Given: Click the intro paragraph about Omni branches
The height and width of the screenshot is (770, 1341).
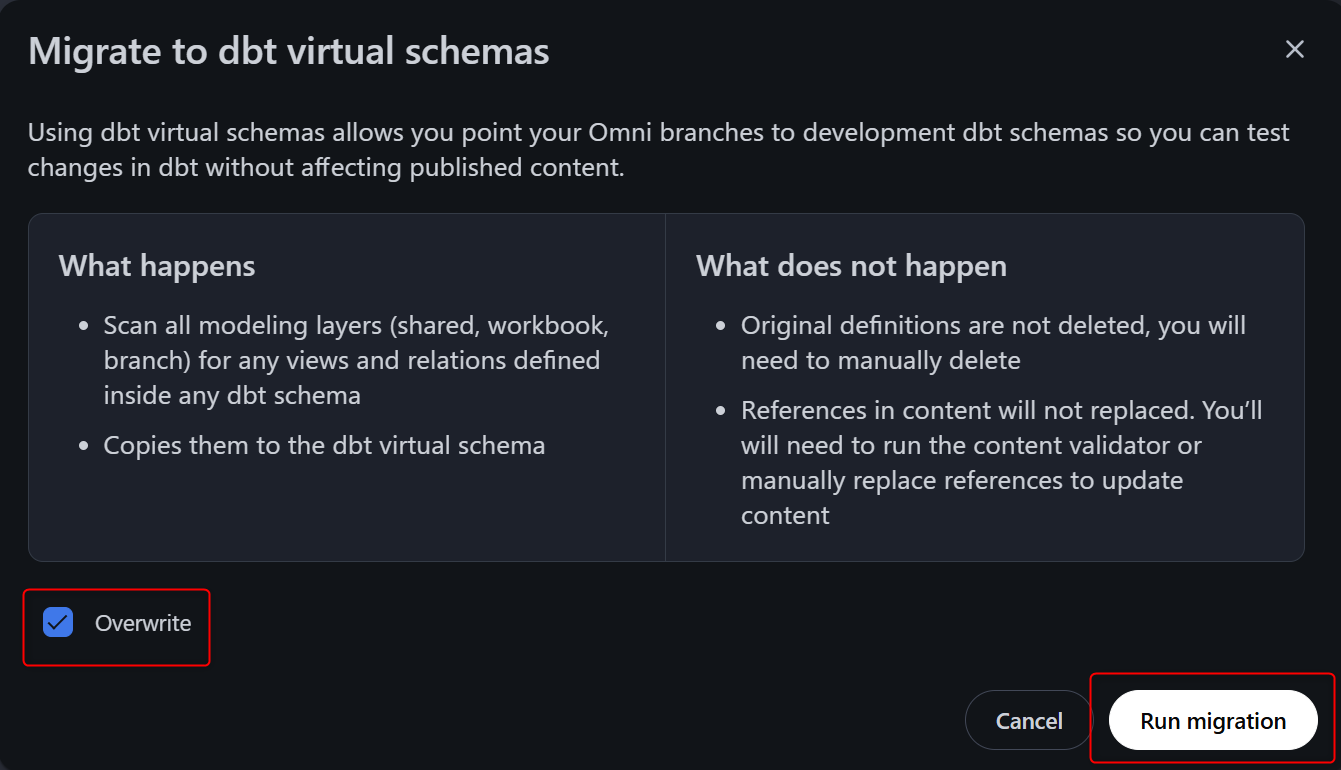Looking at the screenshot, I should [x=658, y=150].
